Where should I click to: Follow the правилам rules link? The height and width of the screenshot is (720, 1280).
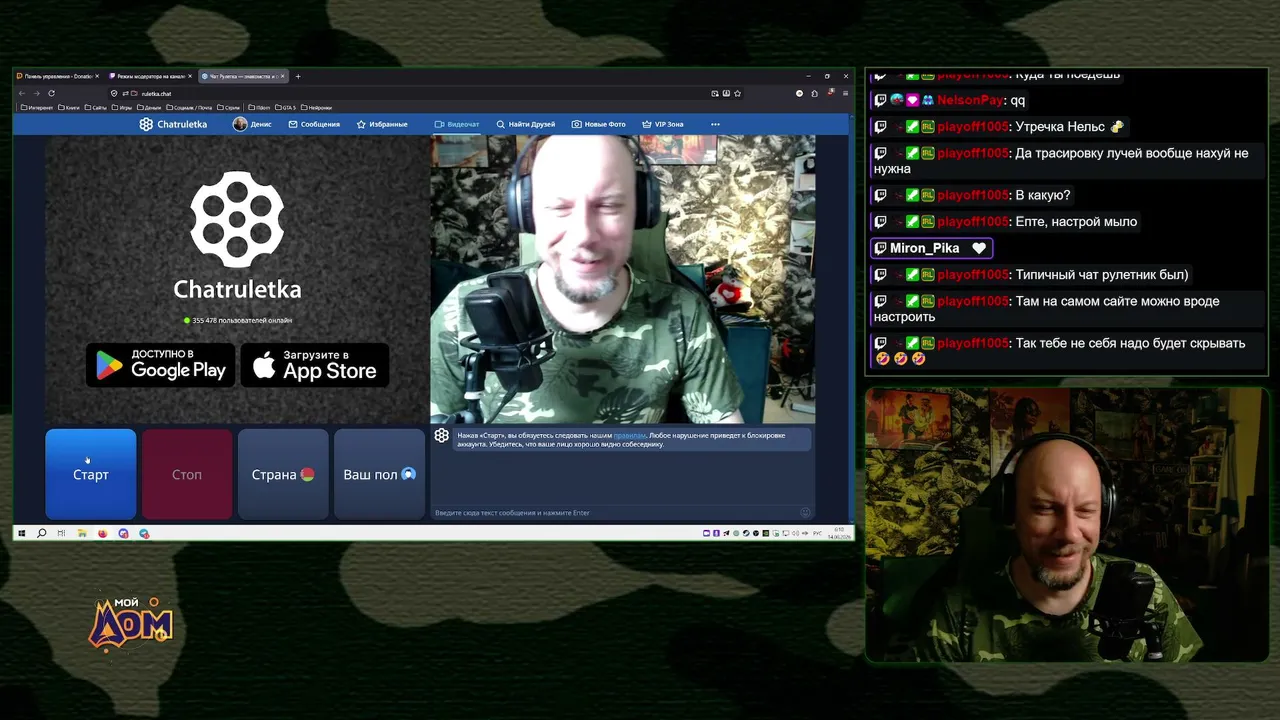point(630,435)
